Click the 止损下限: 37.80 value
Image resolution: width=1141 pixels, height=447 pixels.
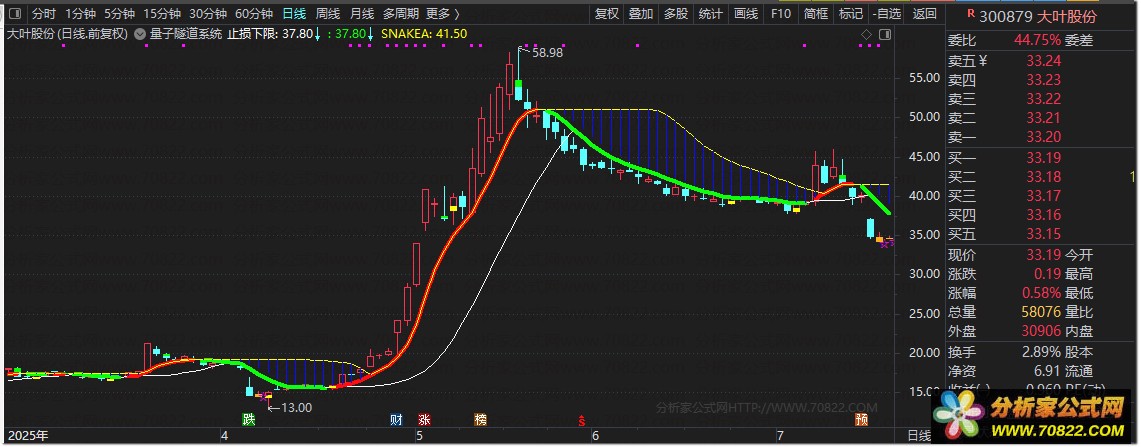(x=271, y=33)
